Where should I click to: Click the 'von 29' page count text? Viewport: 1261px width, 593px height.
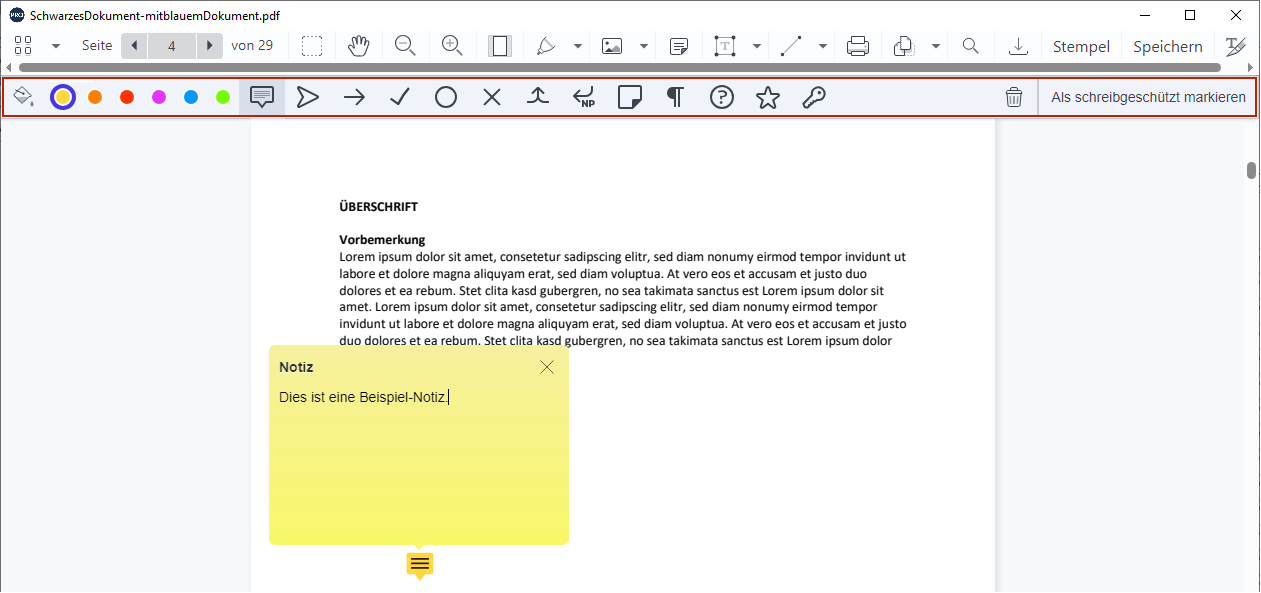252,46
